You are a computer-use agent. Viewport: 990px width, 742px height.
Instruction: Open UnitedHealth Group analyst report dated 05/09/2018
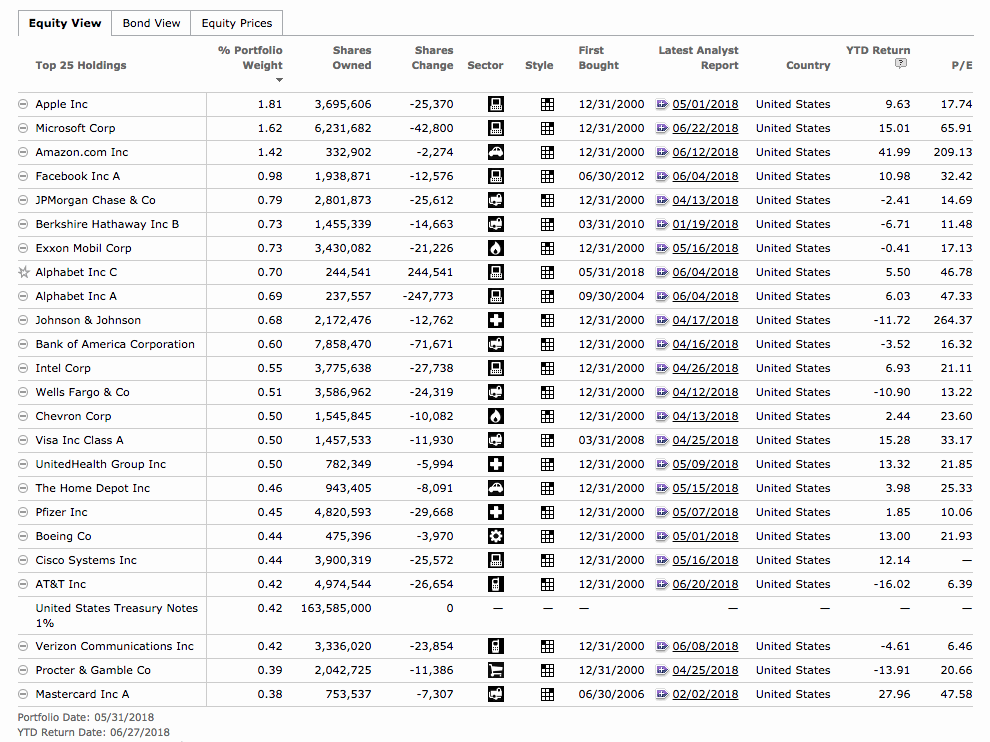tap(705, 464)
